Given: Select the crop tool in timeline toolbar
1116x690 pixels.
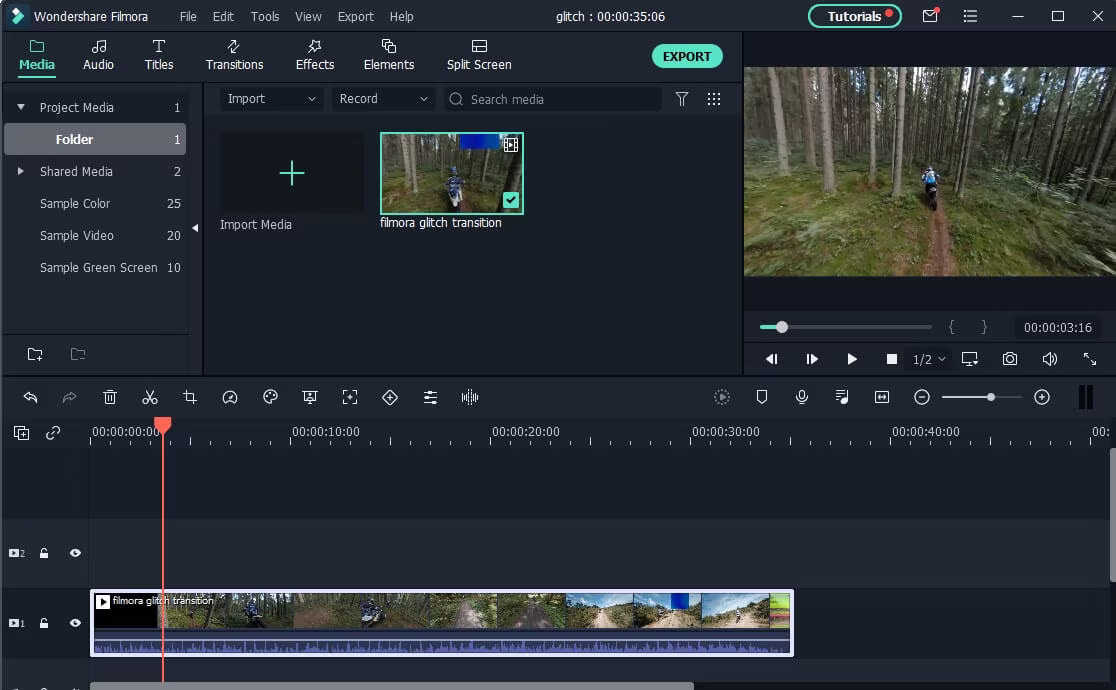Looking at the screenshot, I should click(x=190, y=397).
